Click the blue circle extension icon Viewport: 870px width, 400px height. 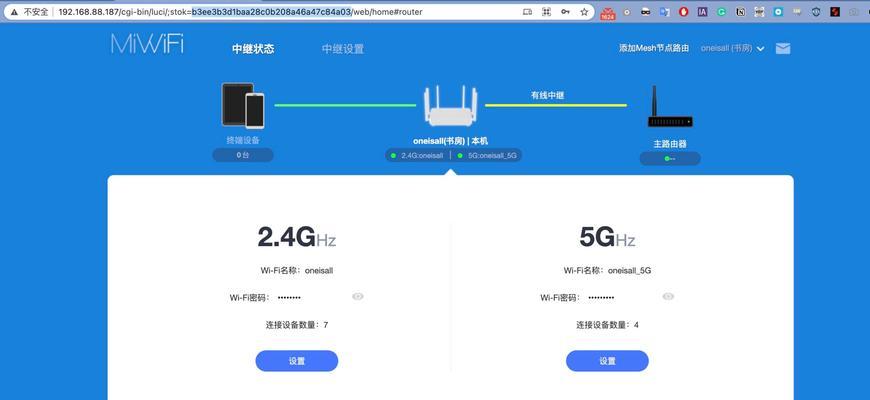coord(778,12)
